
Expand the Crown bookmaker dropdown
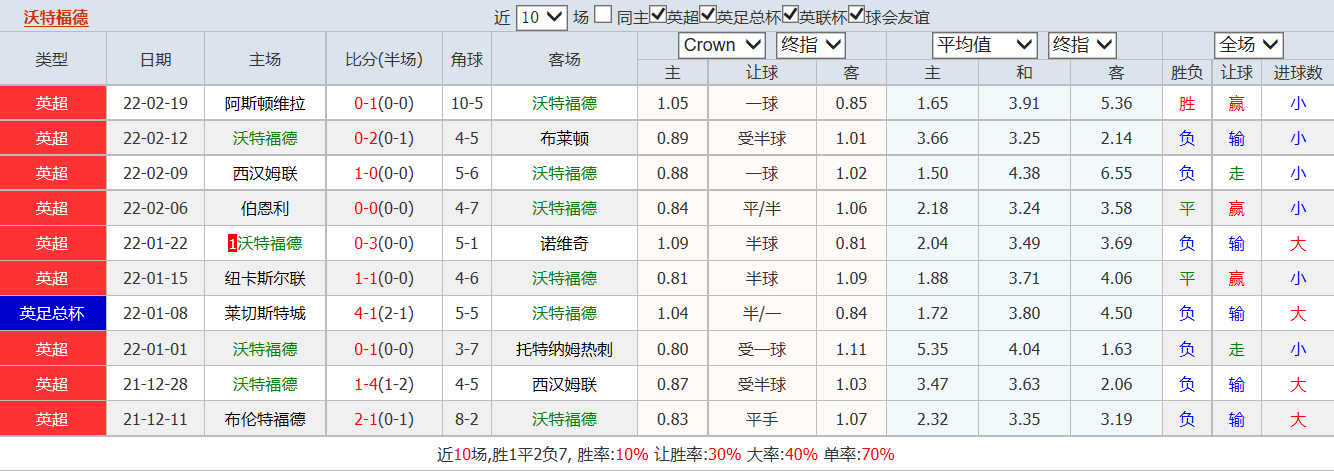[x=722, y=45]
